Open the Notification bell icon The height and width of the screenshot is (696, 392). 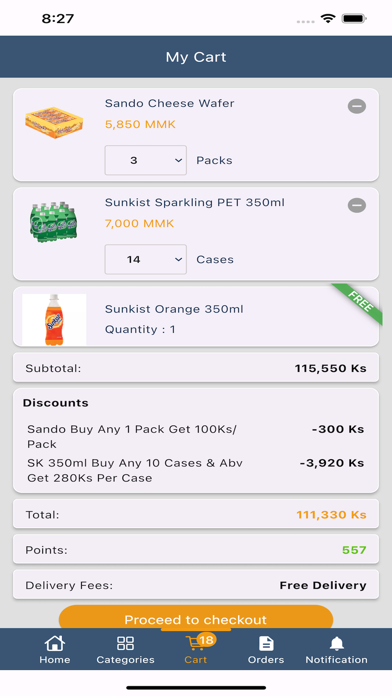tap(337, 643)
